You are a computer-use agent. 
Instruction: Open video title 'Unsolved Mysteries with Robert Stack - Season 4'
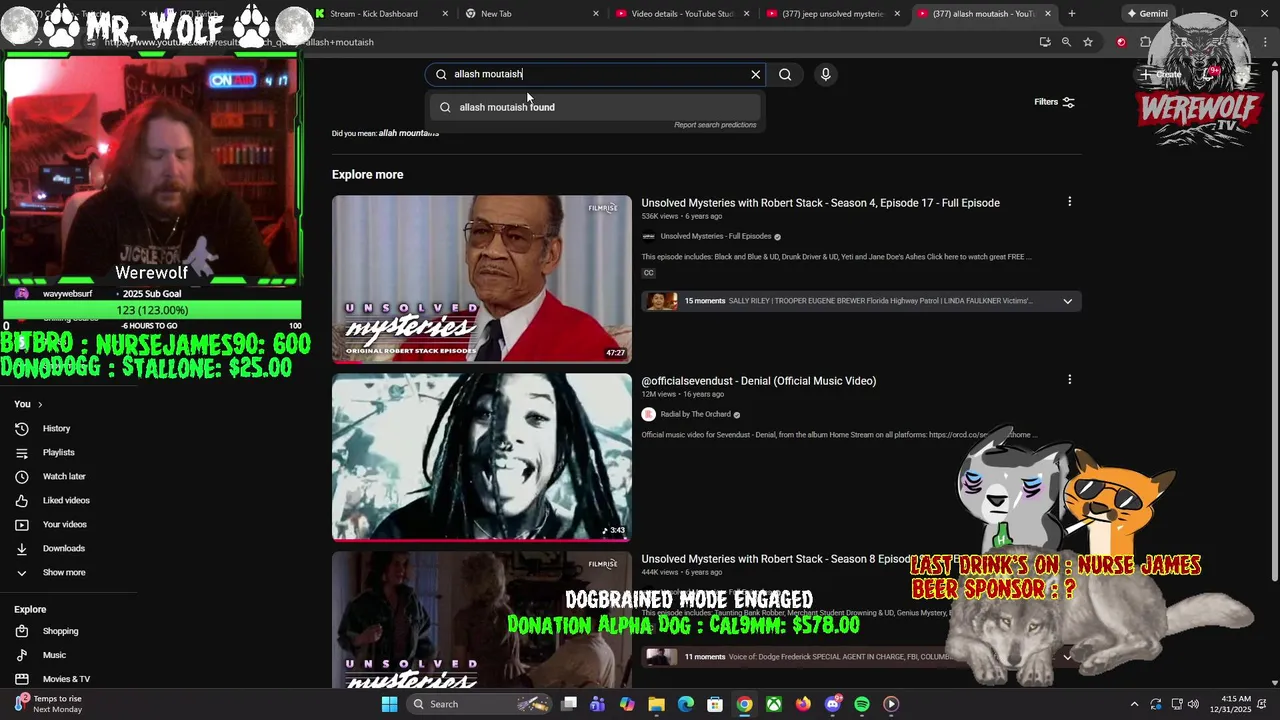tap(820, 203)
